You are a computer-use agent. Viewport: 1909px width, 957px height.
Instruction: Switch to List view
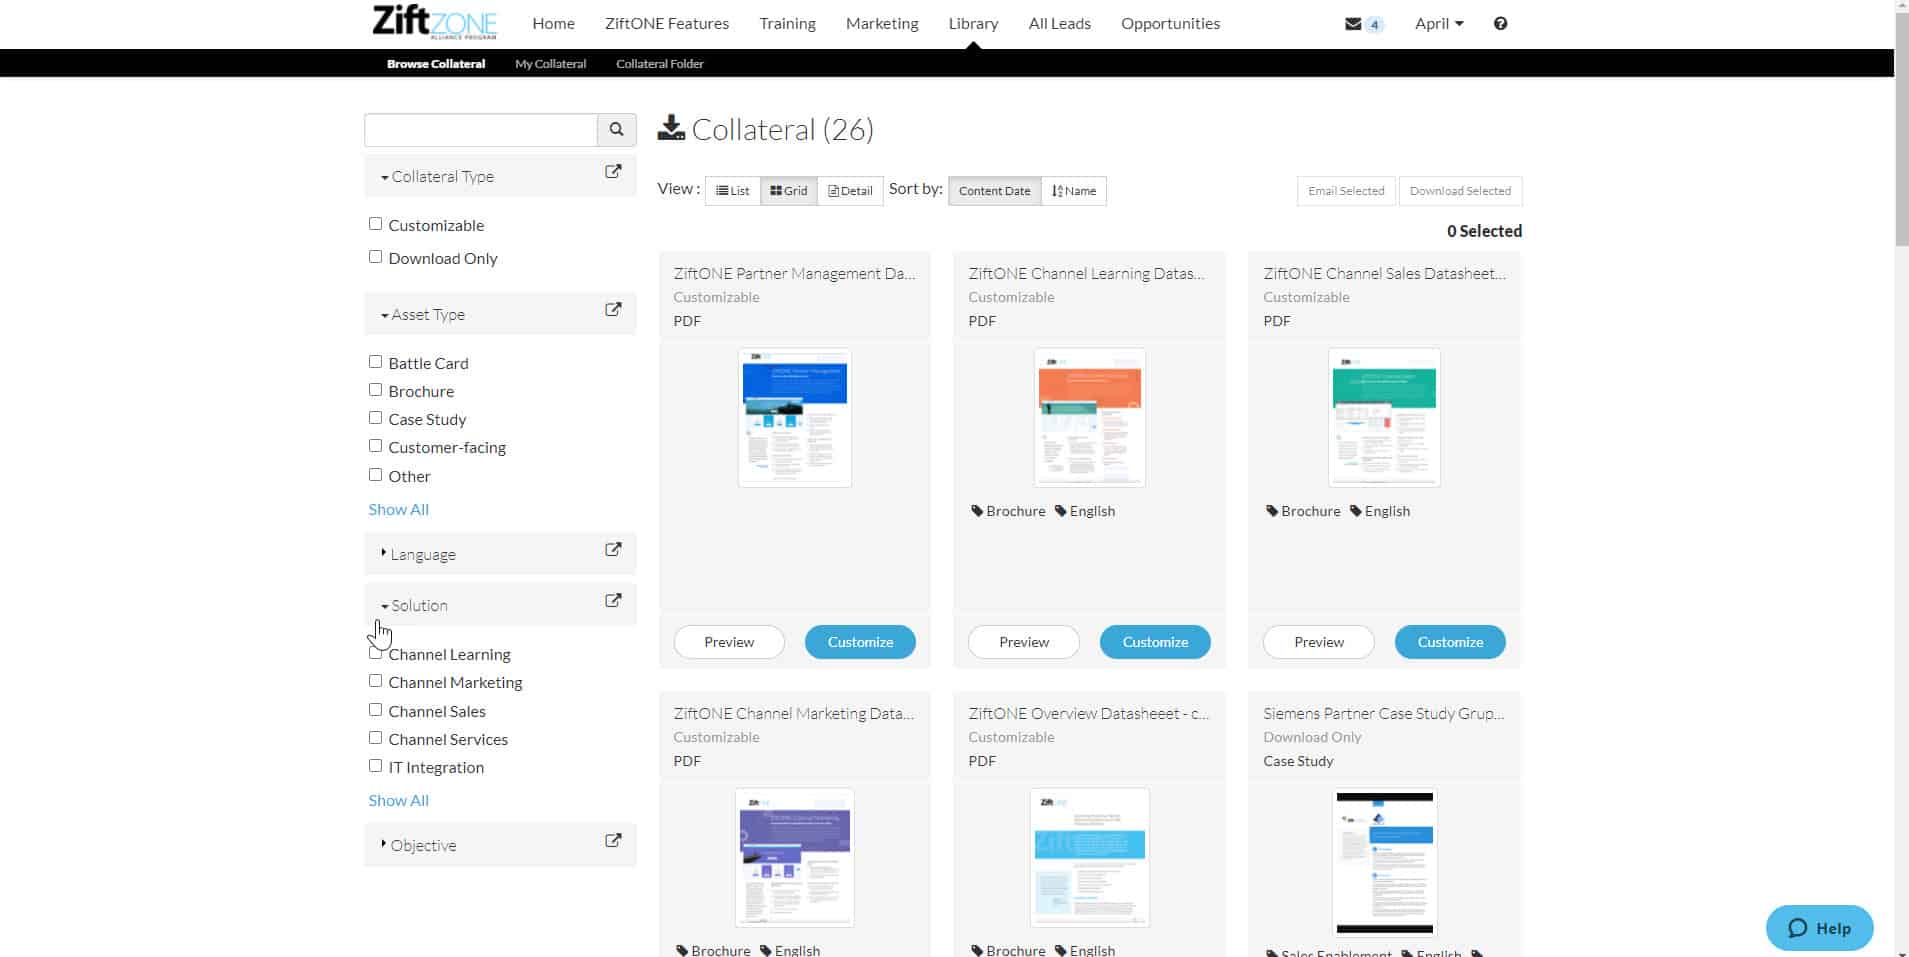pyautogui.click(x=733, y=191)
